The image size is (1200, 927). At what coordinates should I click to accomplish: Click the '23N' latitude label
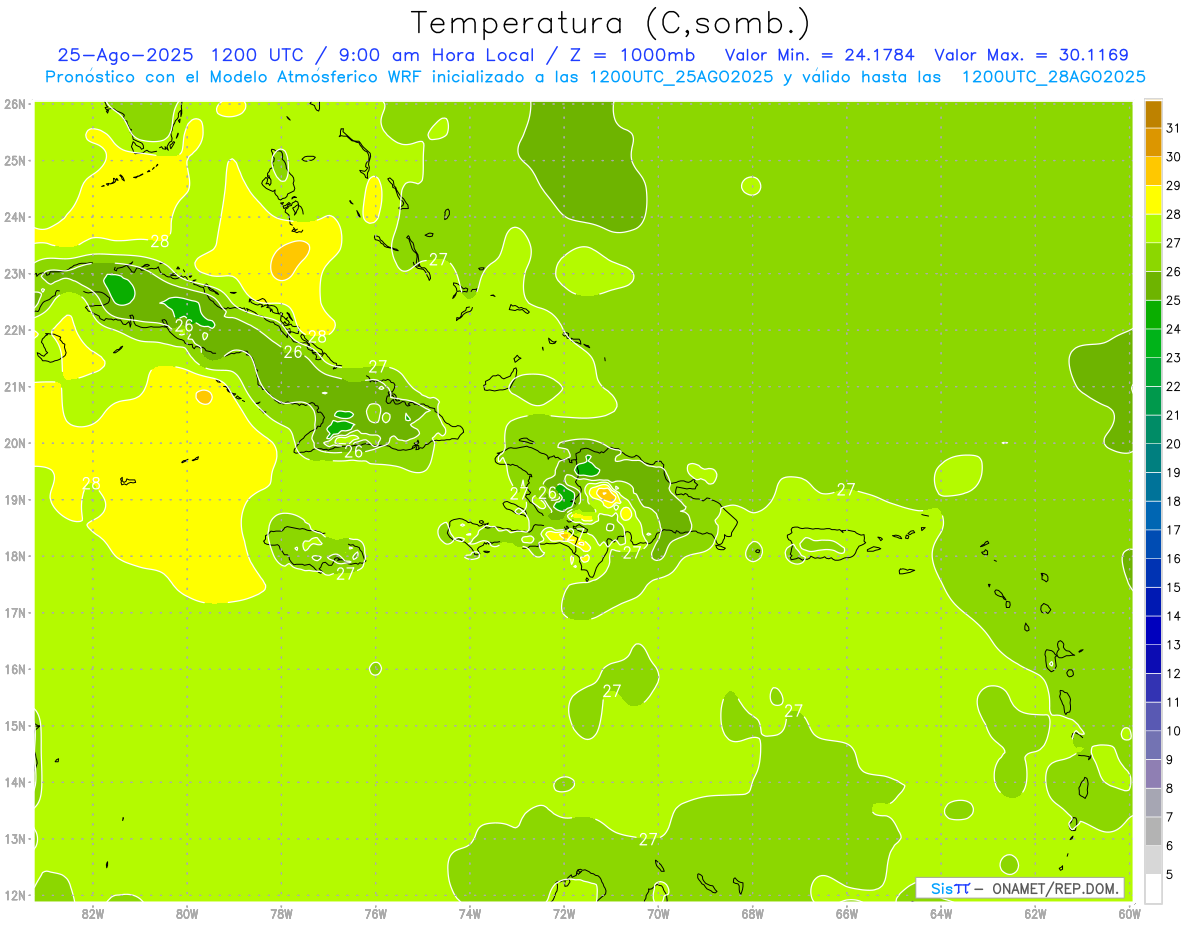[x=15, y=273]
